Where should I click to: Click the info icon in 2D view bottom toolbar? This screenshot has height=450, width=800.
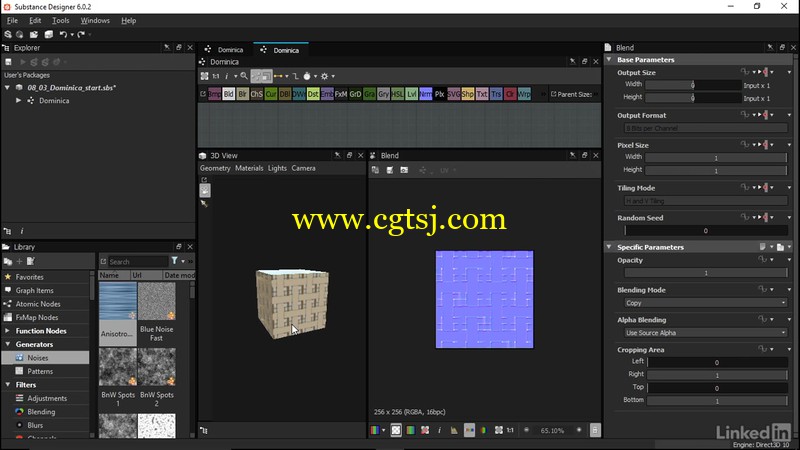click(439, 430)
